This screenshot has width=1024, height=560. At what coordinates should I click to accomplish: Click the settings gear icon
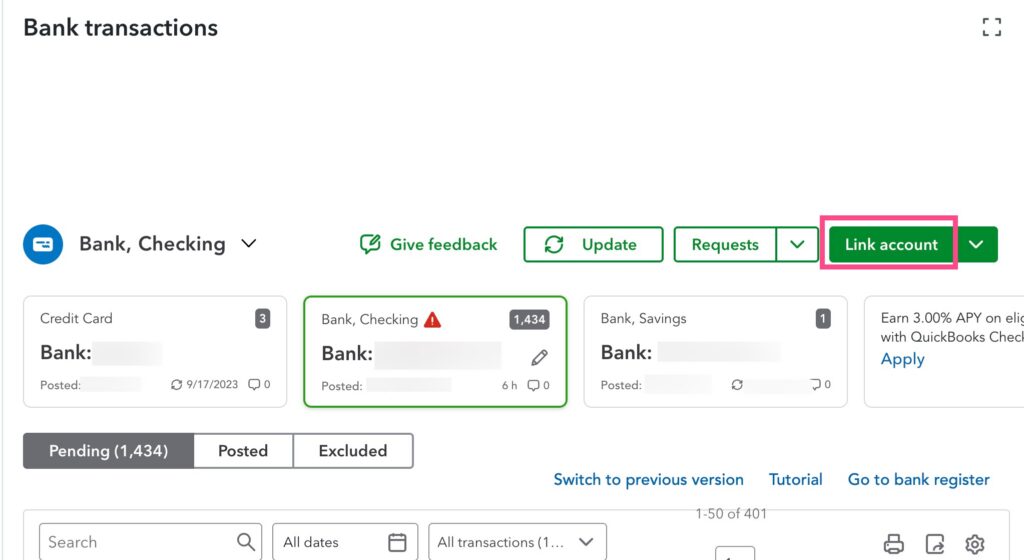[x=975, y=544]
